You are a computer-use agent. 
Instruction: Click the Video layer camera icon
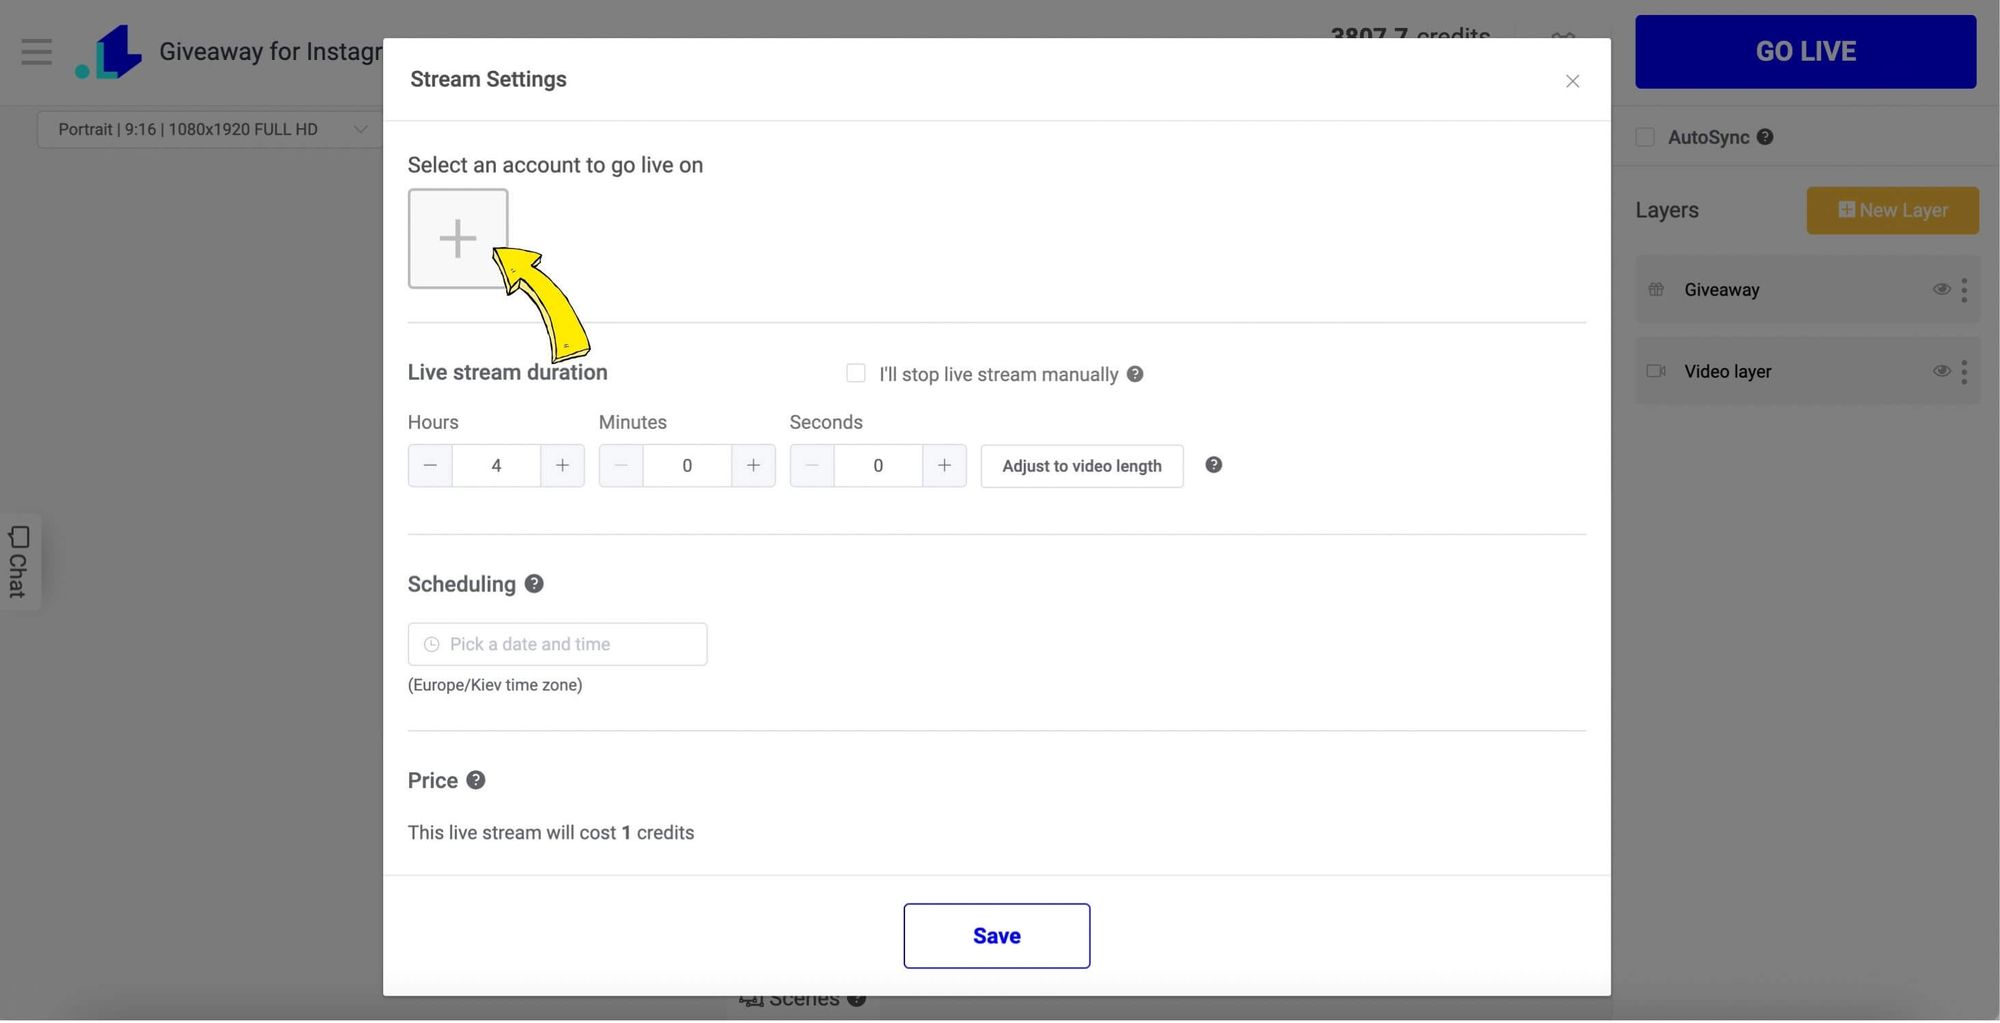(1656, 371)
